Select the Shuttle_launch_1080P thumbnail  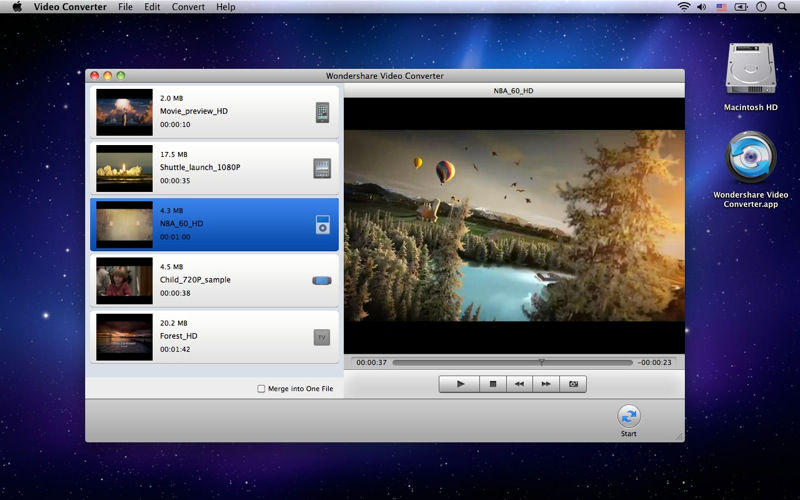pyautogui.click(x=124, y=168)
